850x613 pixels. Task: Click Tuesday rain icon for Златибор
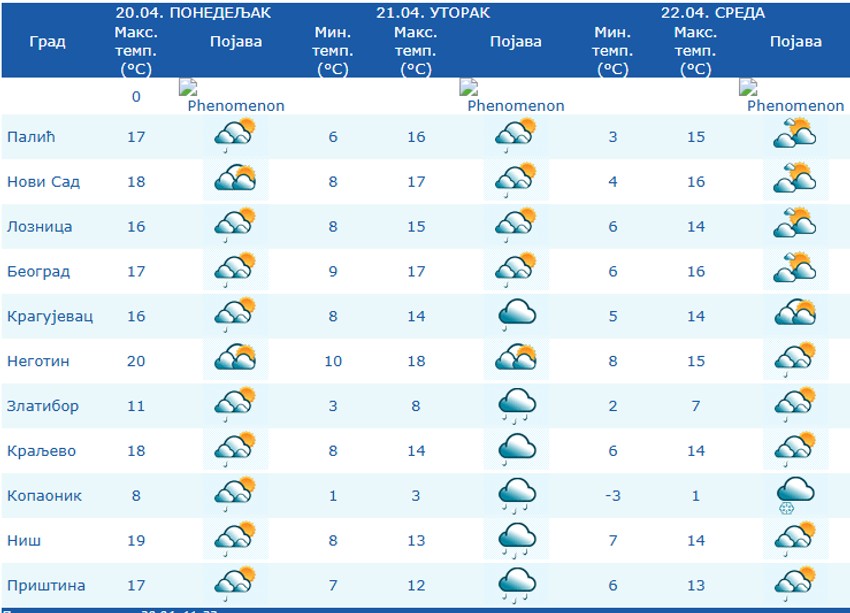[x=515, y=406]
